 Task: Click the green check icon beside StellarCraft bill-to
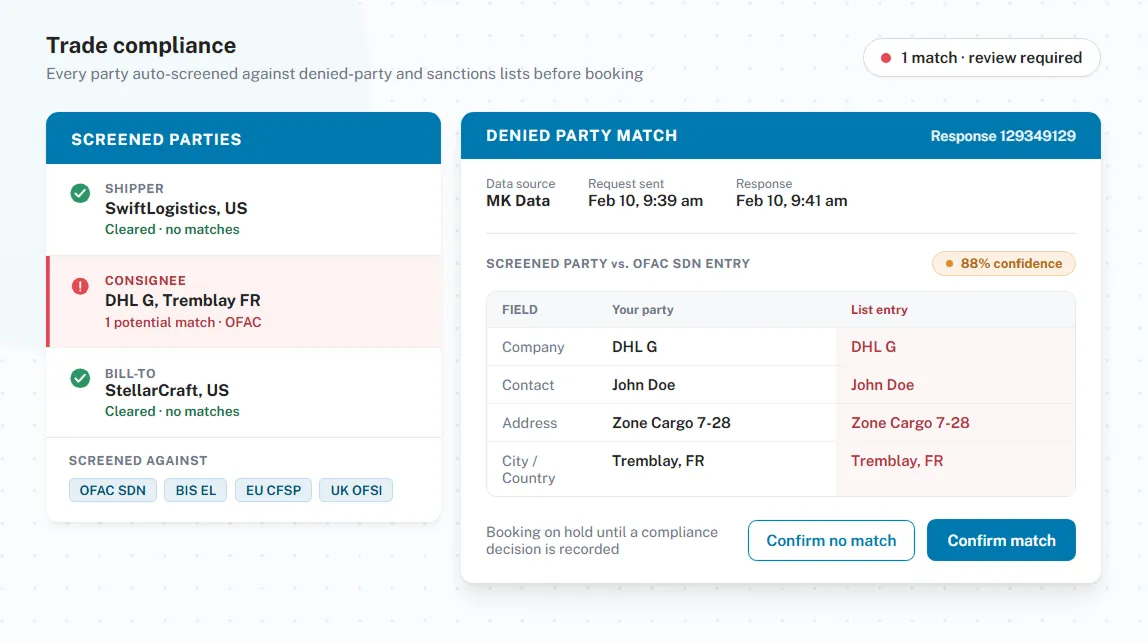click(81, 378)
